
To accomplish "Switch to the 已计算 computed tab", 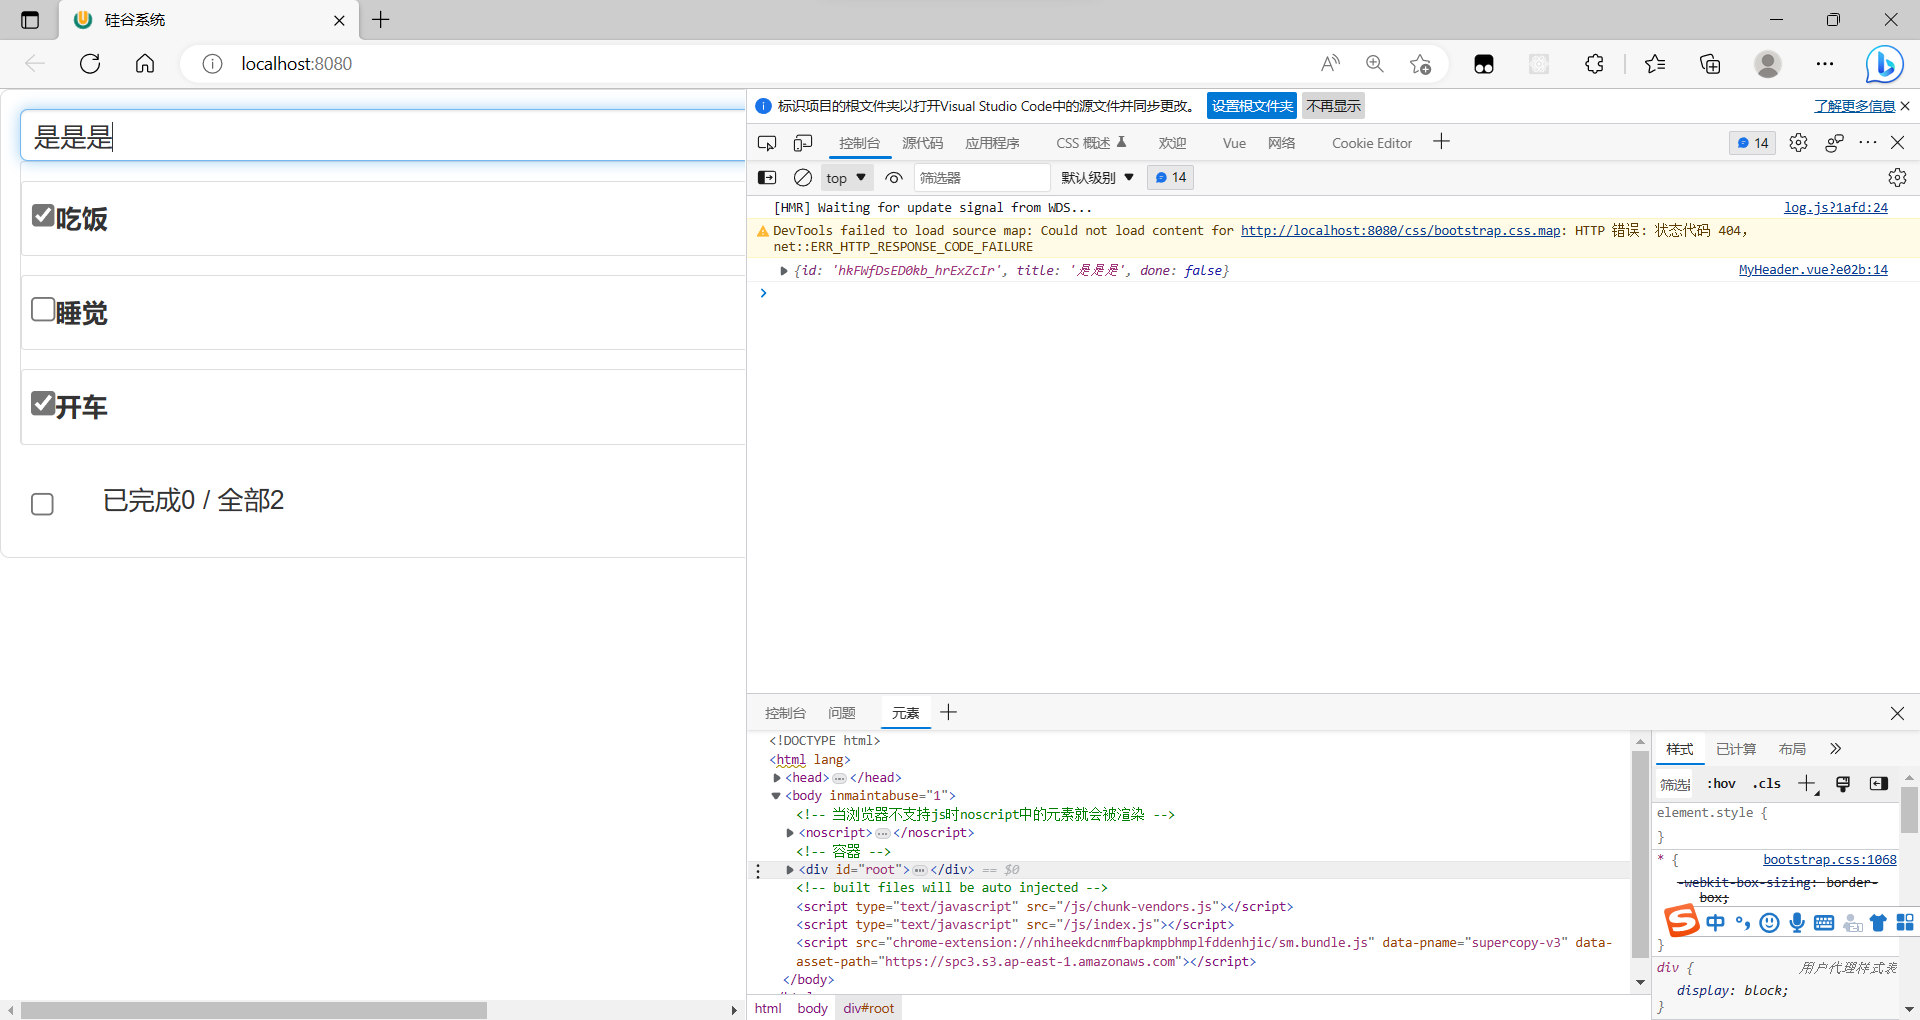I will pyautogui.click(x=1736, y=749).
